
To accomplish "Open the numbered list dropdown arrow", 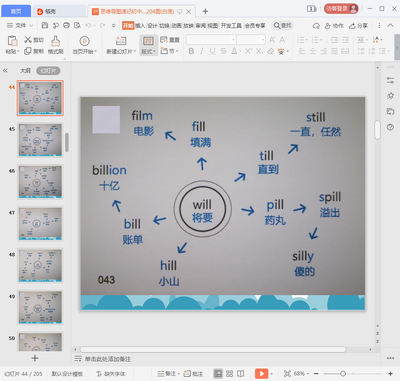I will click(x=321, y=40).
